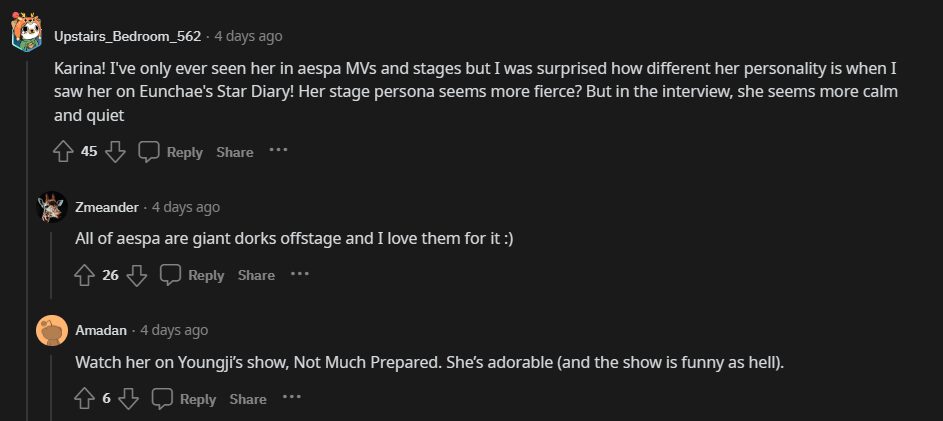Reply to Upstairs_Bedroom_562's comment
The image size is (943, 421).
pyautogui.click(x=170, y=152)
